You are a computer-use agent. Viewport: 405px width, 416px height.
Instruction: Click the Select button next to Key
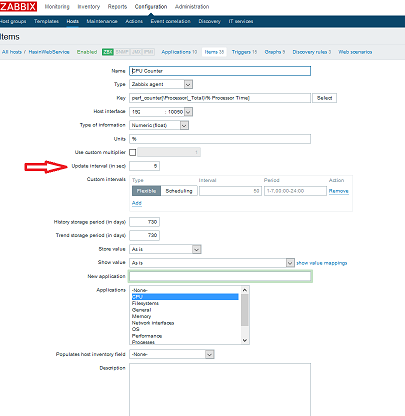pos(324,98)
